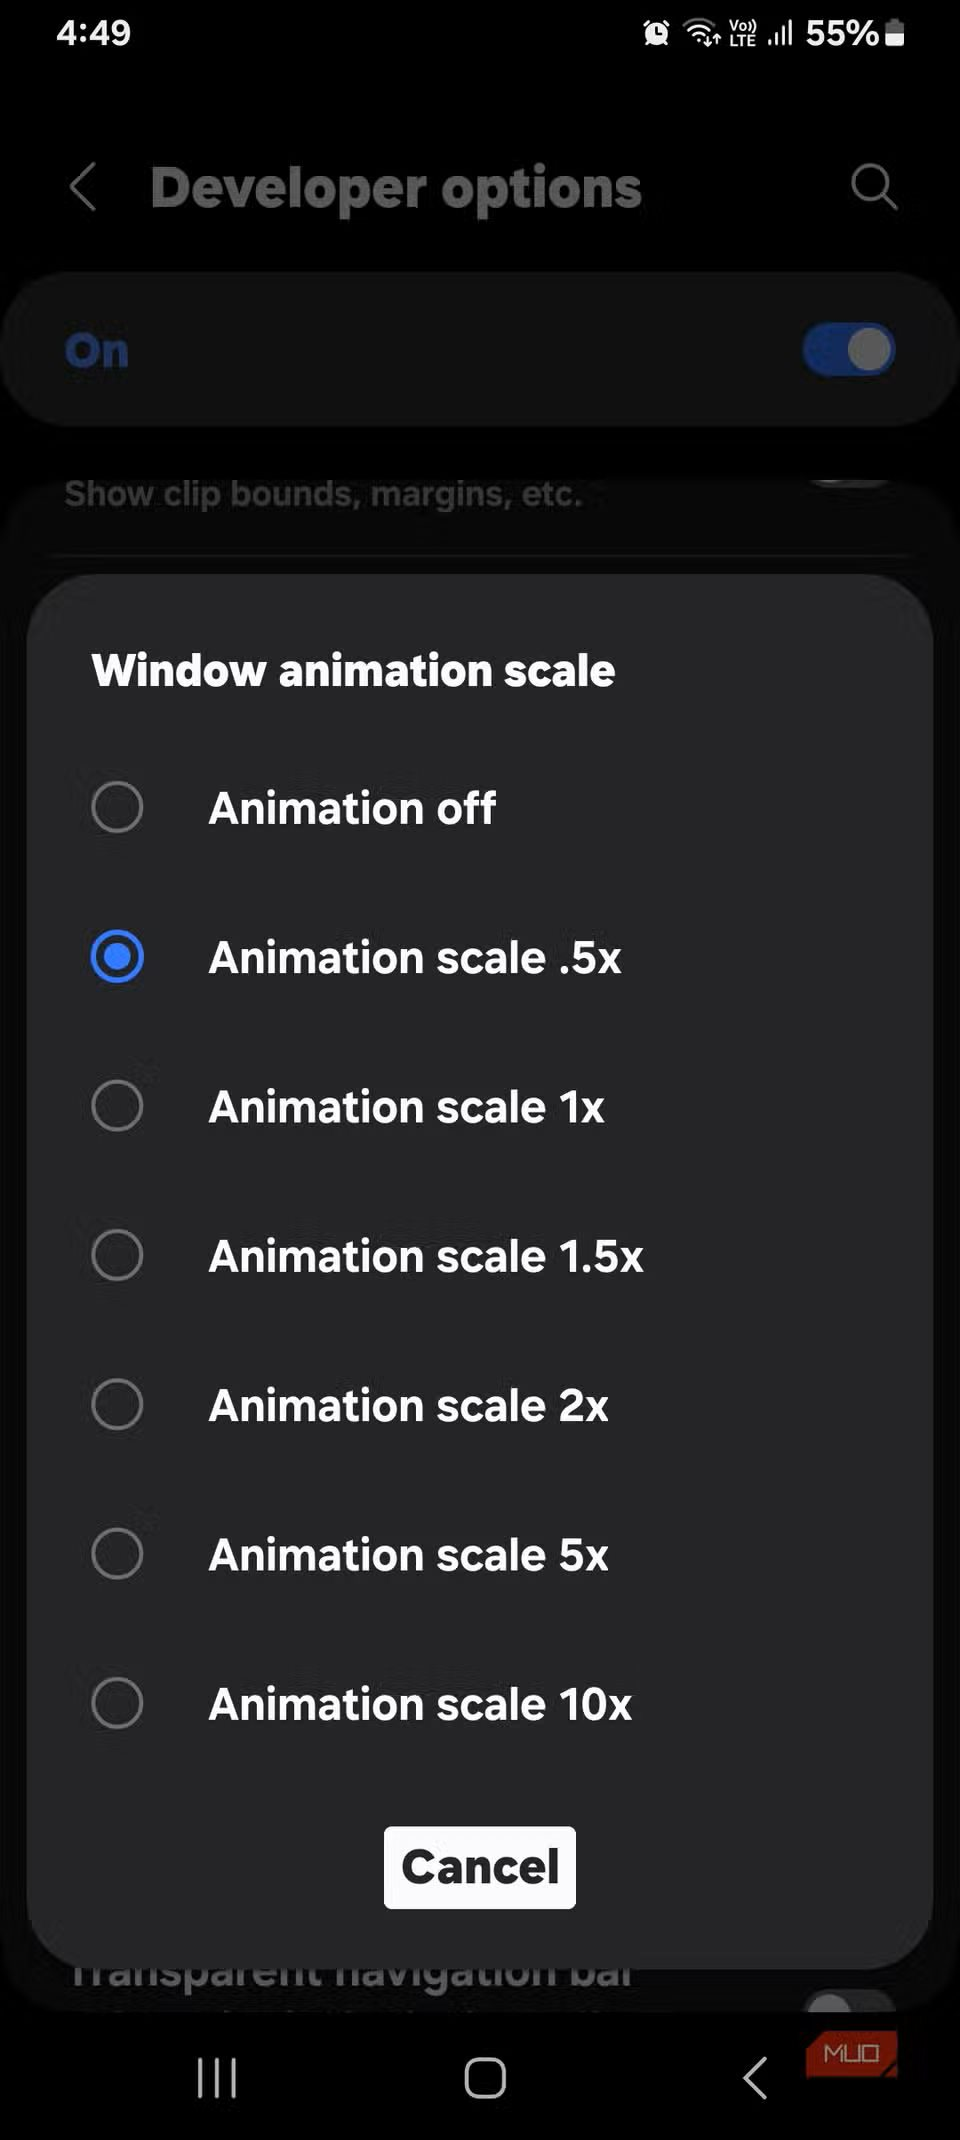This screenshot has width=960, height=2140.
Task: Turn off the Developer options On switch
Action: [848, 348]
